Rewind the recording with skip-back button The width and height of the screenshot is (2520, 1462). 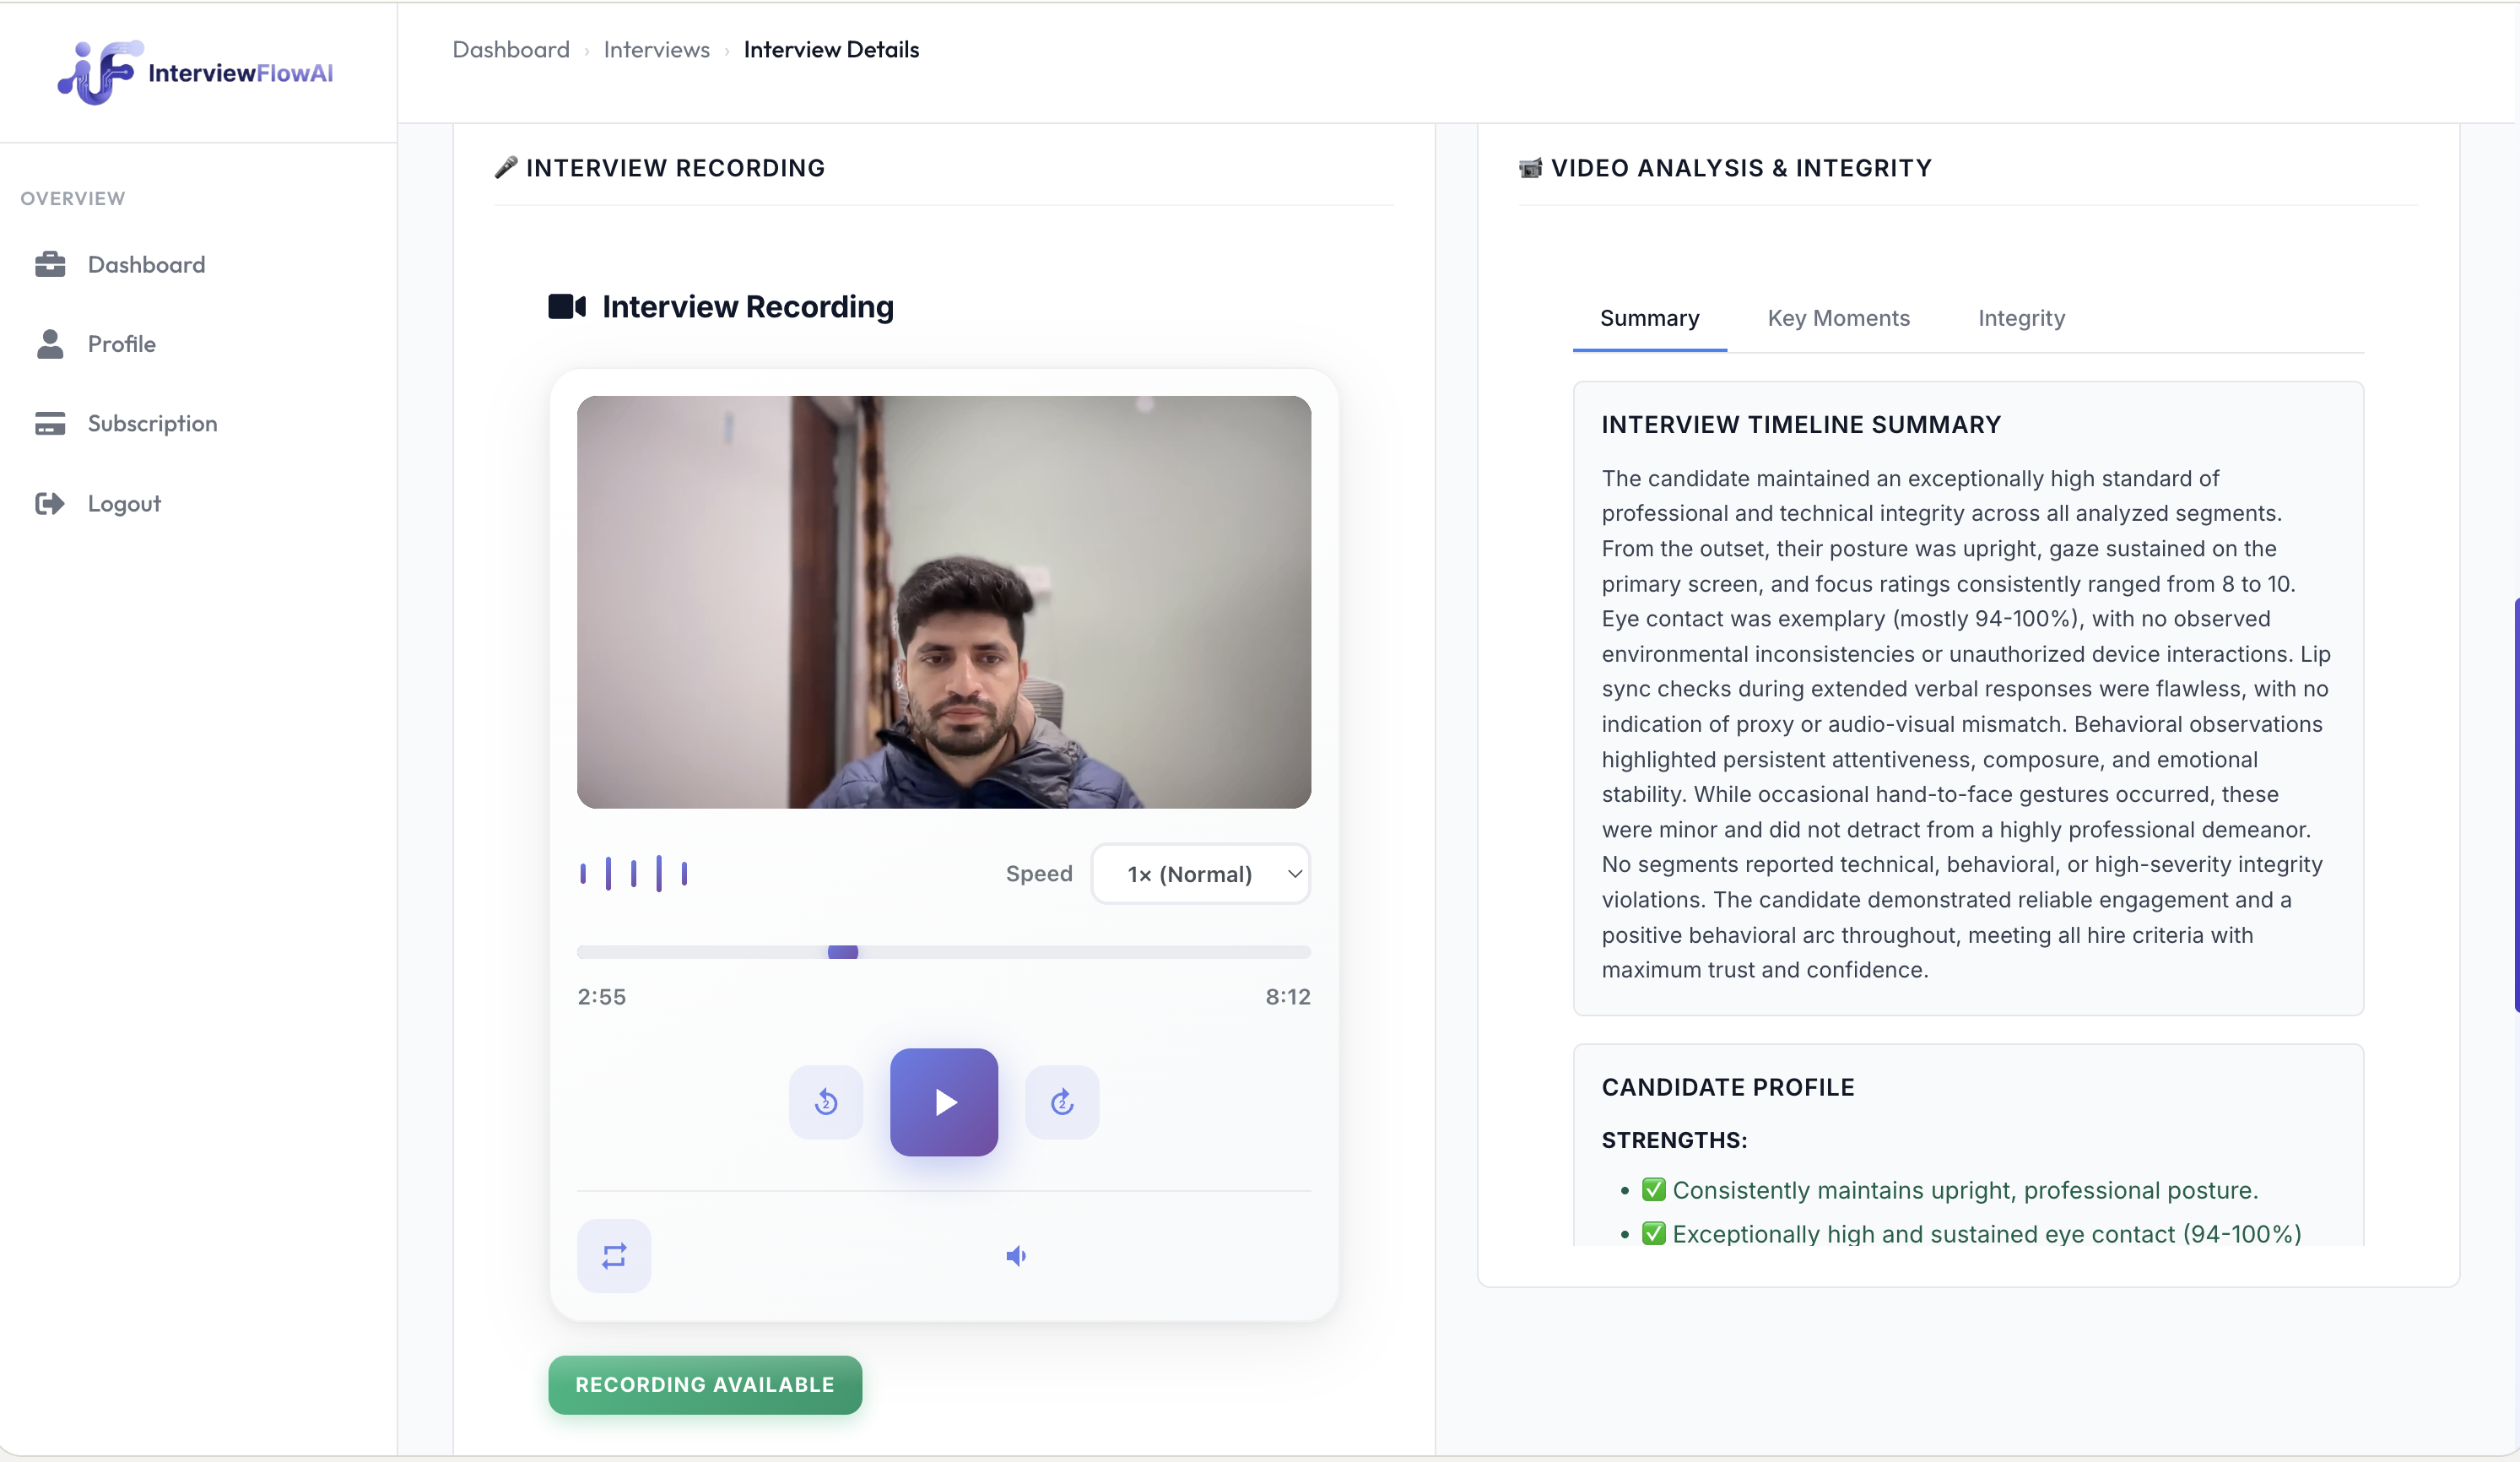(825, 1102)
